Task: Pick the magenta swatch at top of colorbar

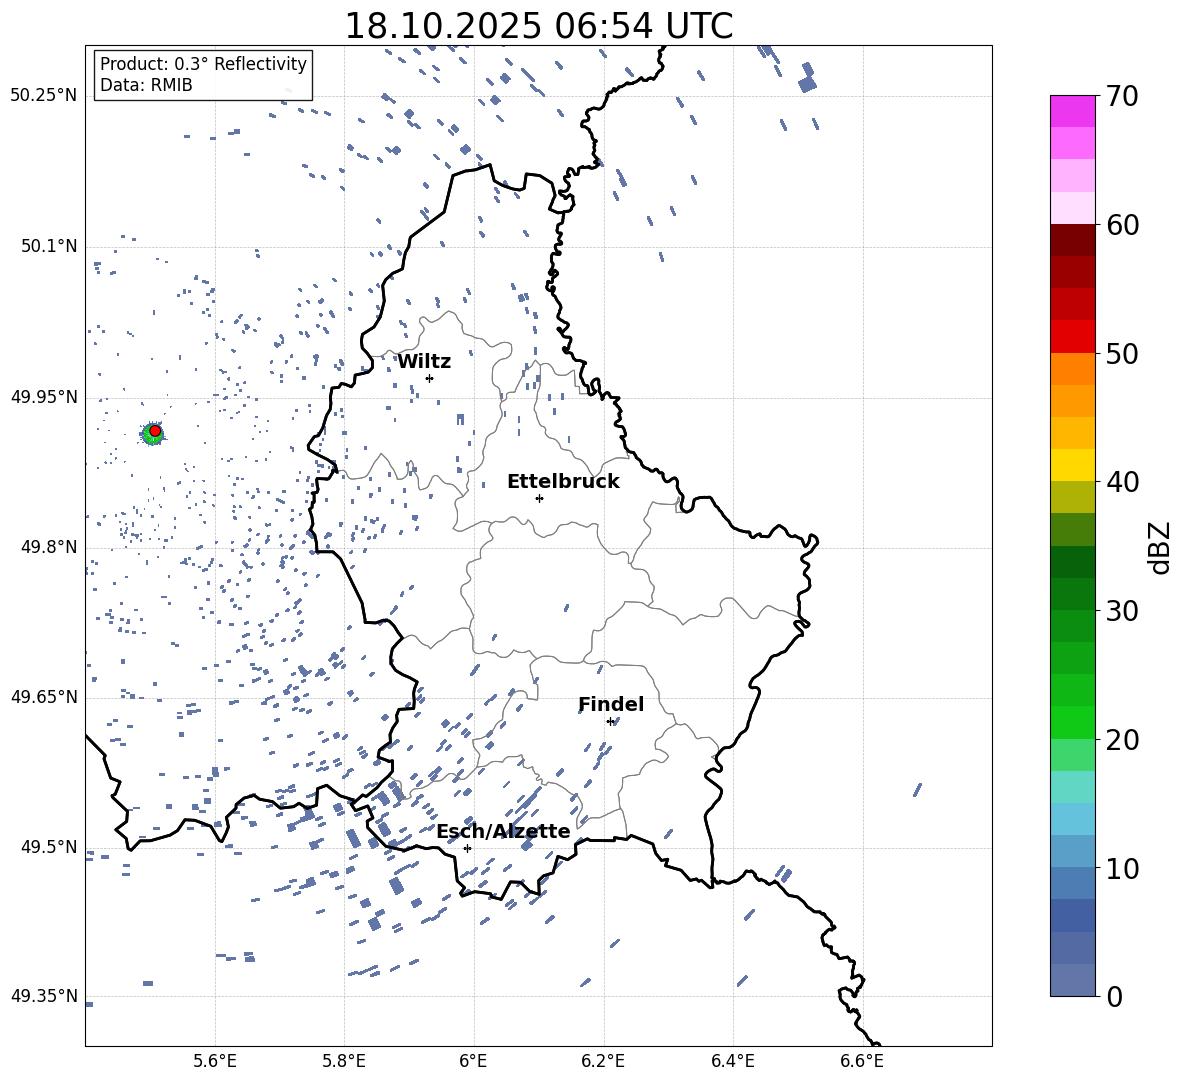Action: pyautogui.click(x=1072, y=111)
